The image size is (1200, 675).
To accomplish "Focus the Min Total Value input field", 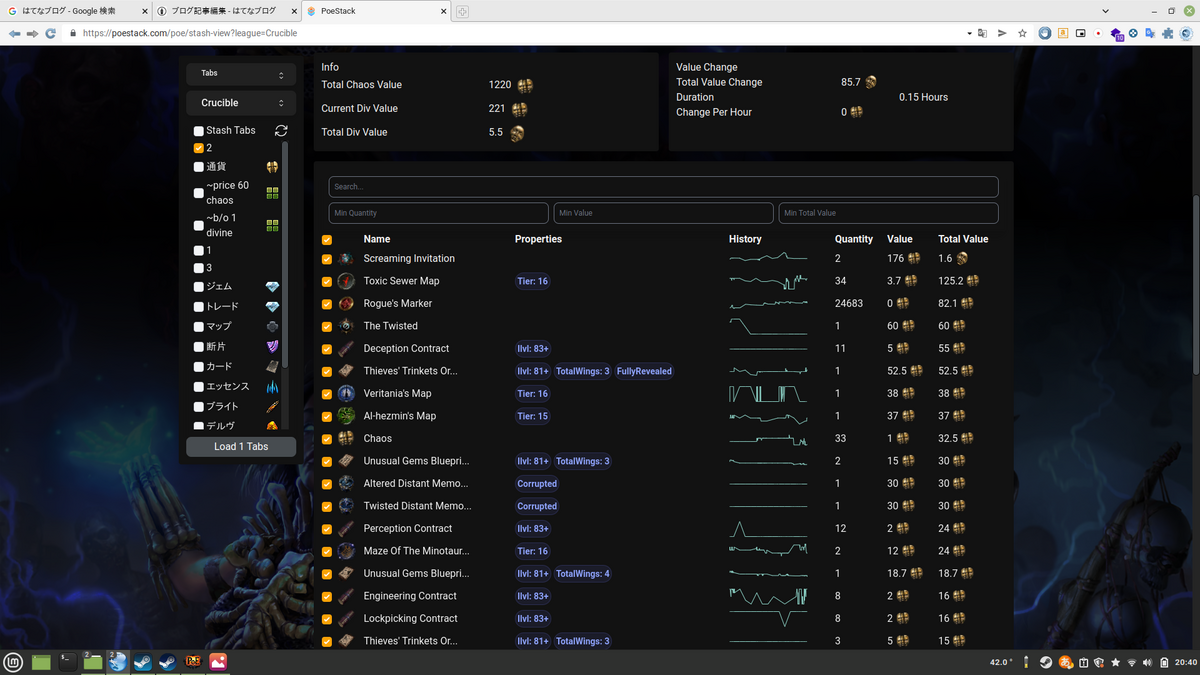I will coord(888,213).
